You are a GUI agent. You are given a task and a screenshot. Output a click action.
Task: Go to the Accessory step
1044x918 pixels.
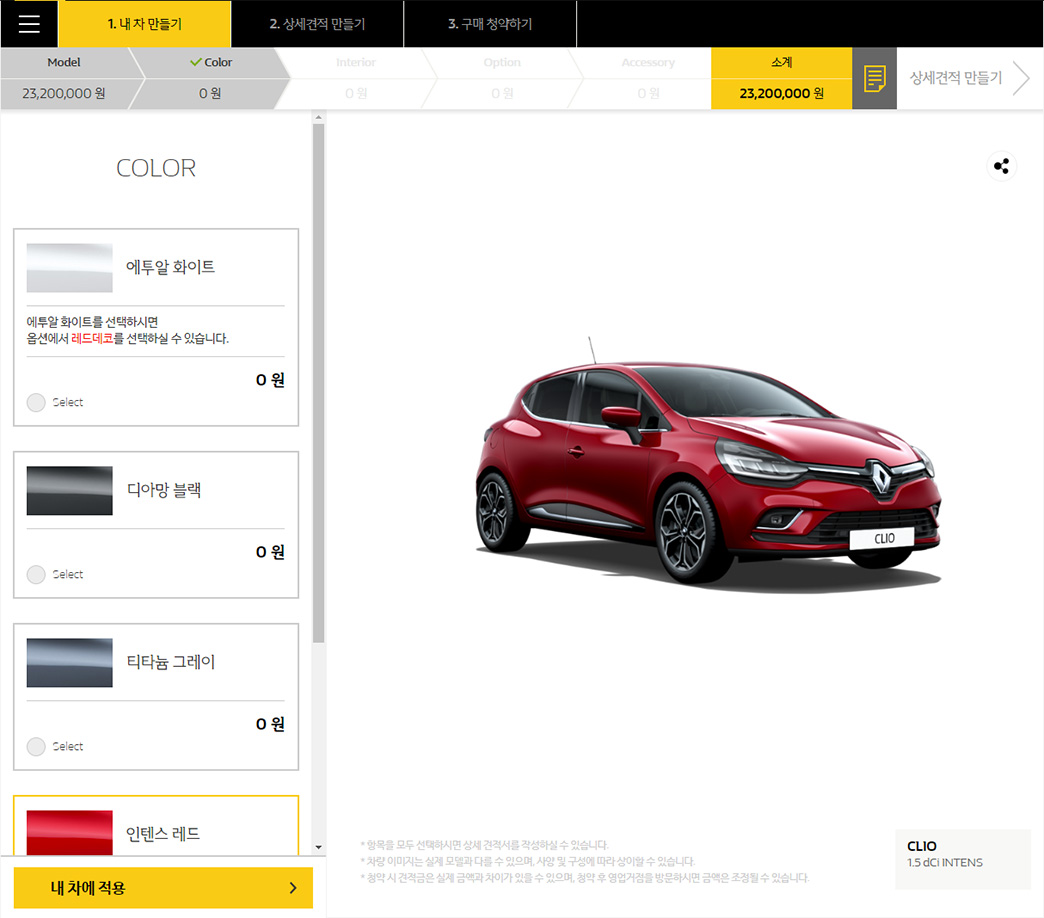point(648,78)
